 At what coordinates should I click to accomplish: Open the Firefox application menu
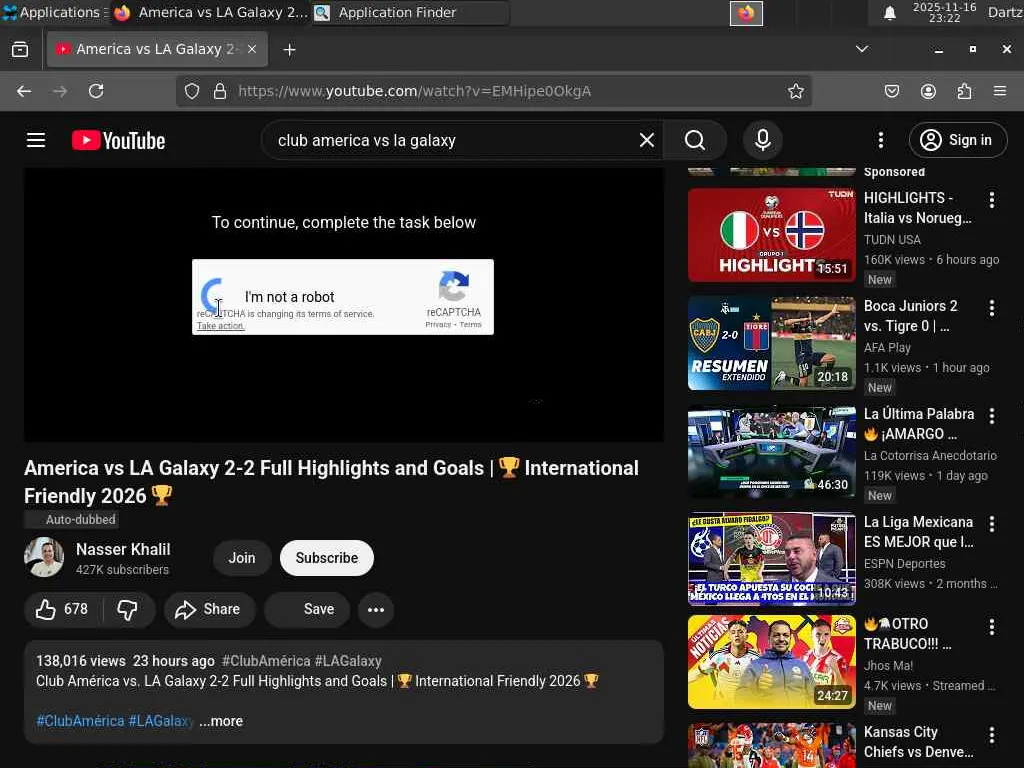[1000, 91]
